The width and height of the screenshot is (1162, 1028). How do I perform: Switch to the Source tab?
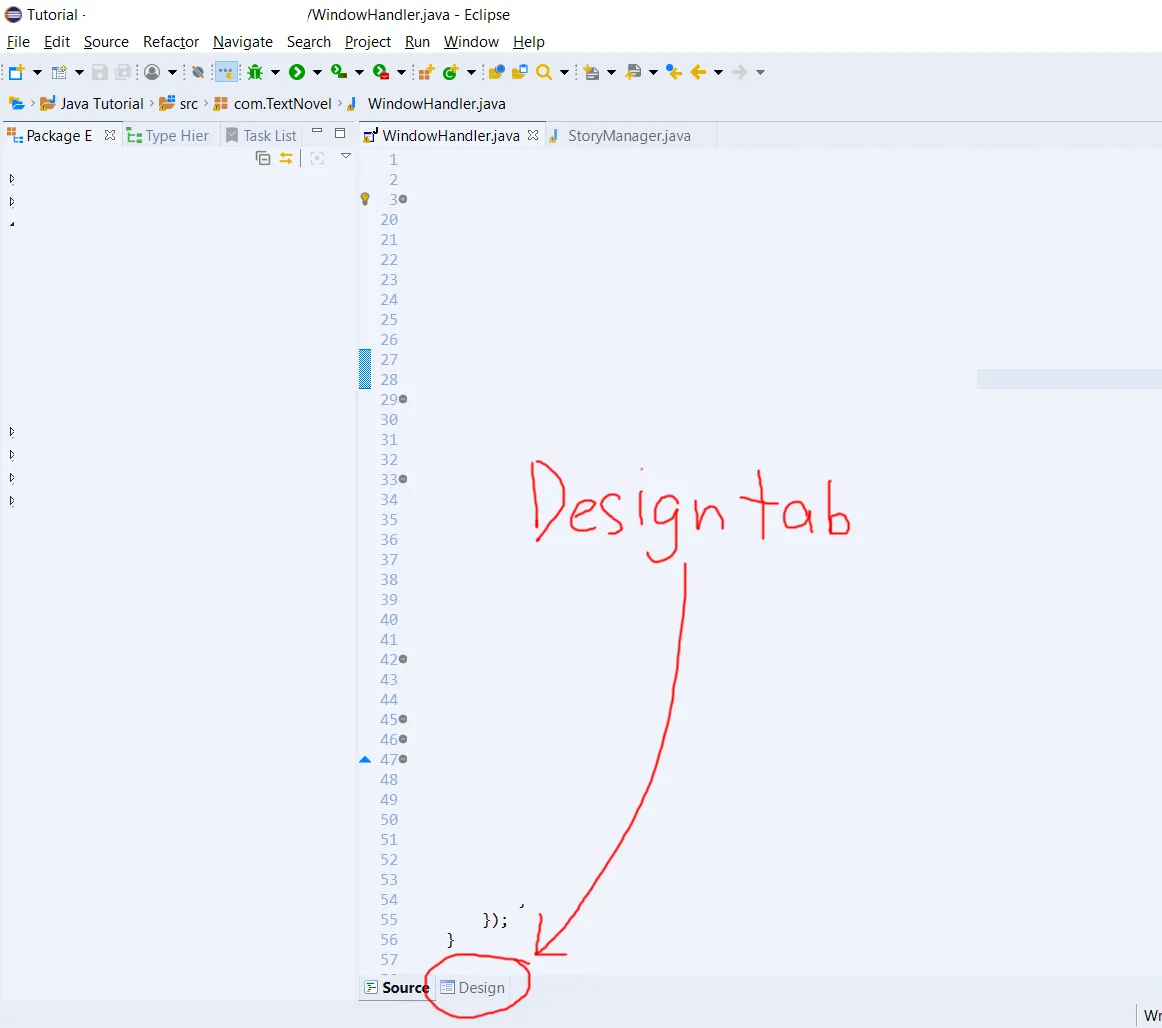397,988
